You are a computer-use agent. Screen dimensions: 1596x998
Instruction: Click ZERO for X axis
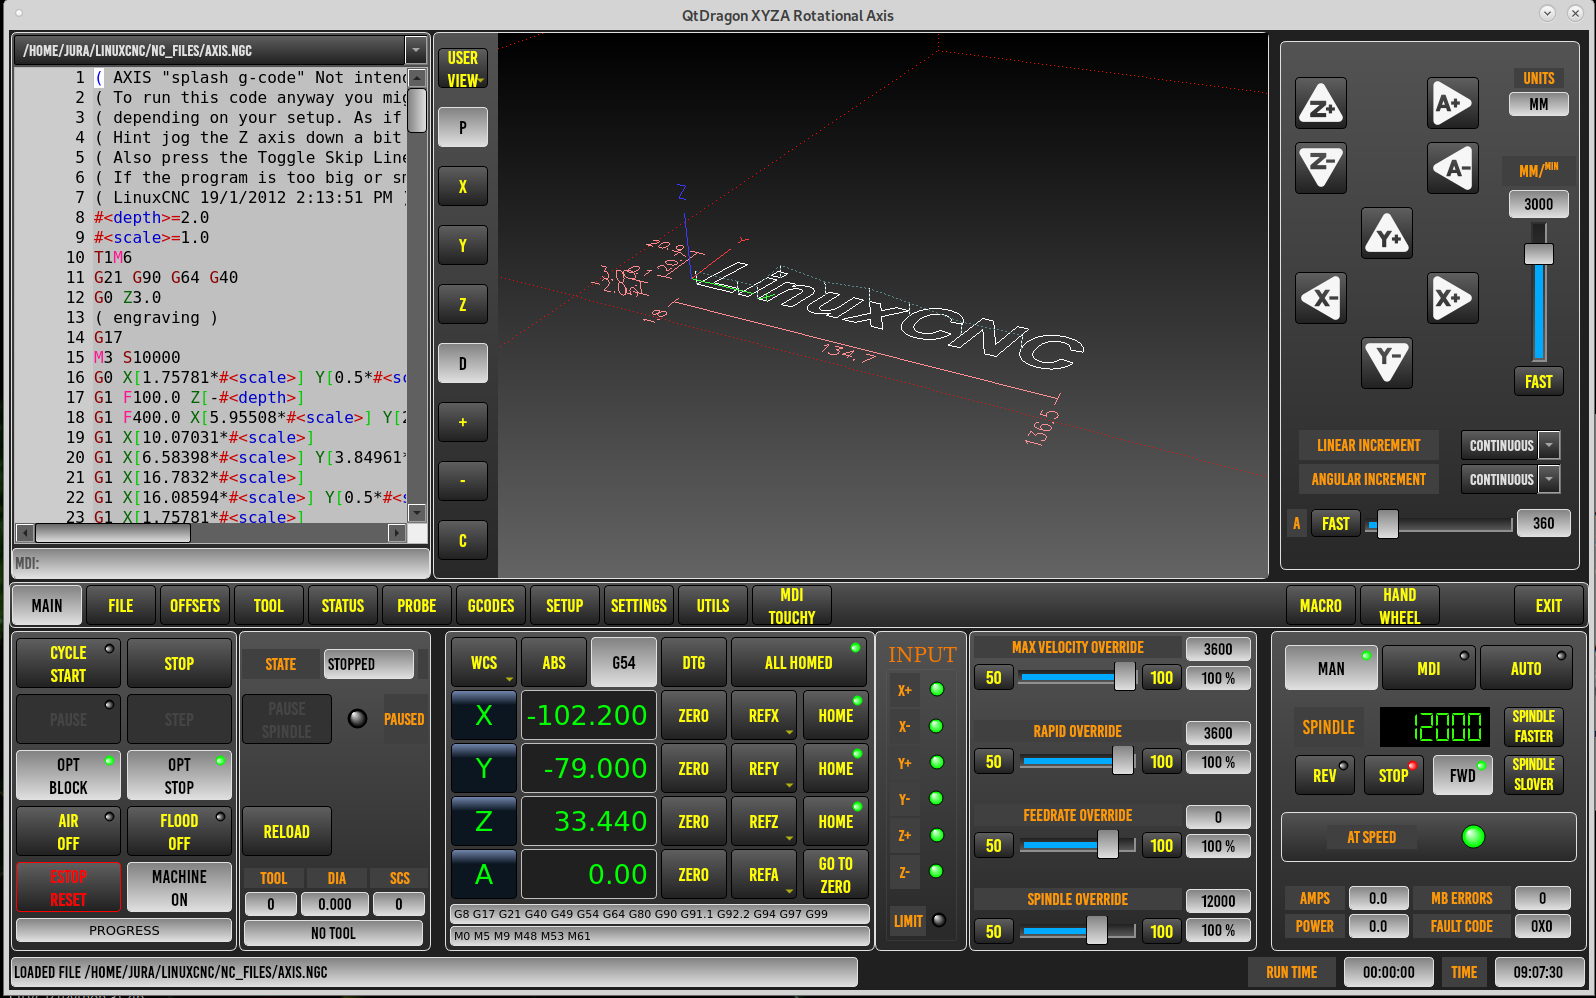point(694,716)
